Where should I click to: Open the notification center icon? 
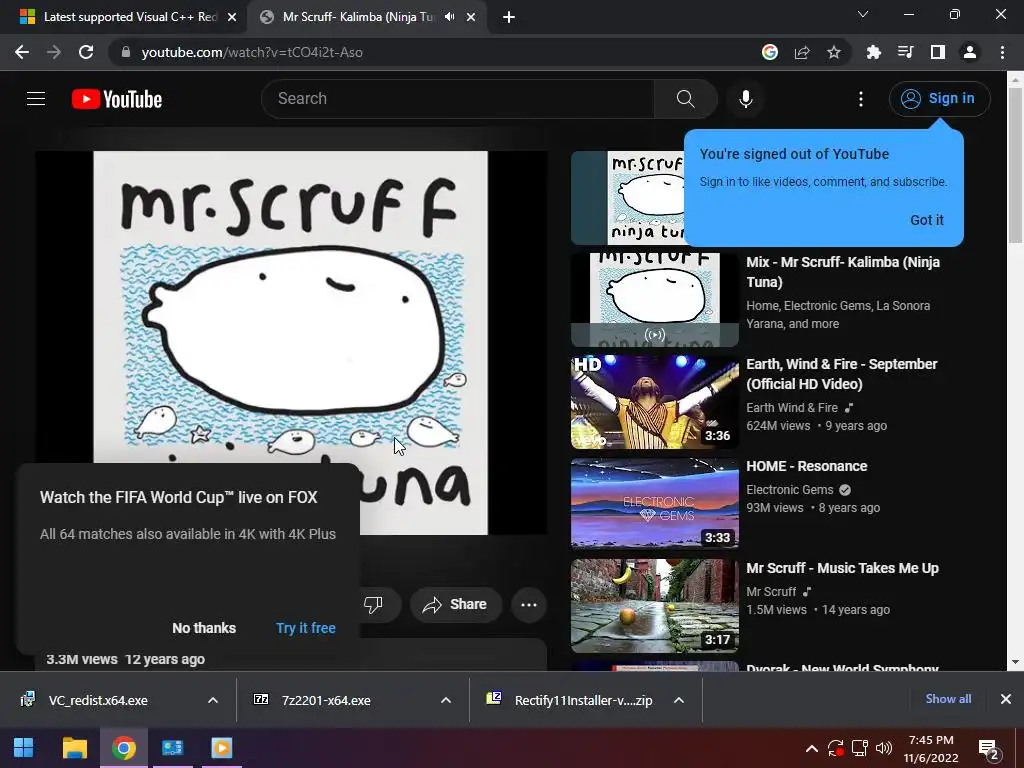[x=989, y=748]
